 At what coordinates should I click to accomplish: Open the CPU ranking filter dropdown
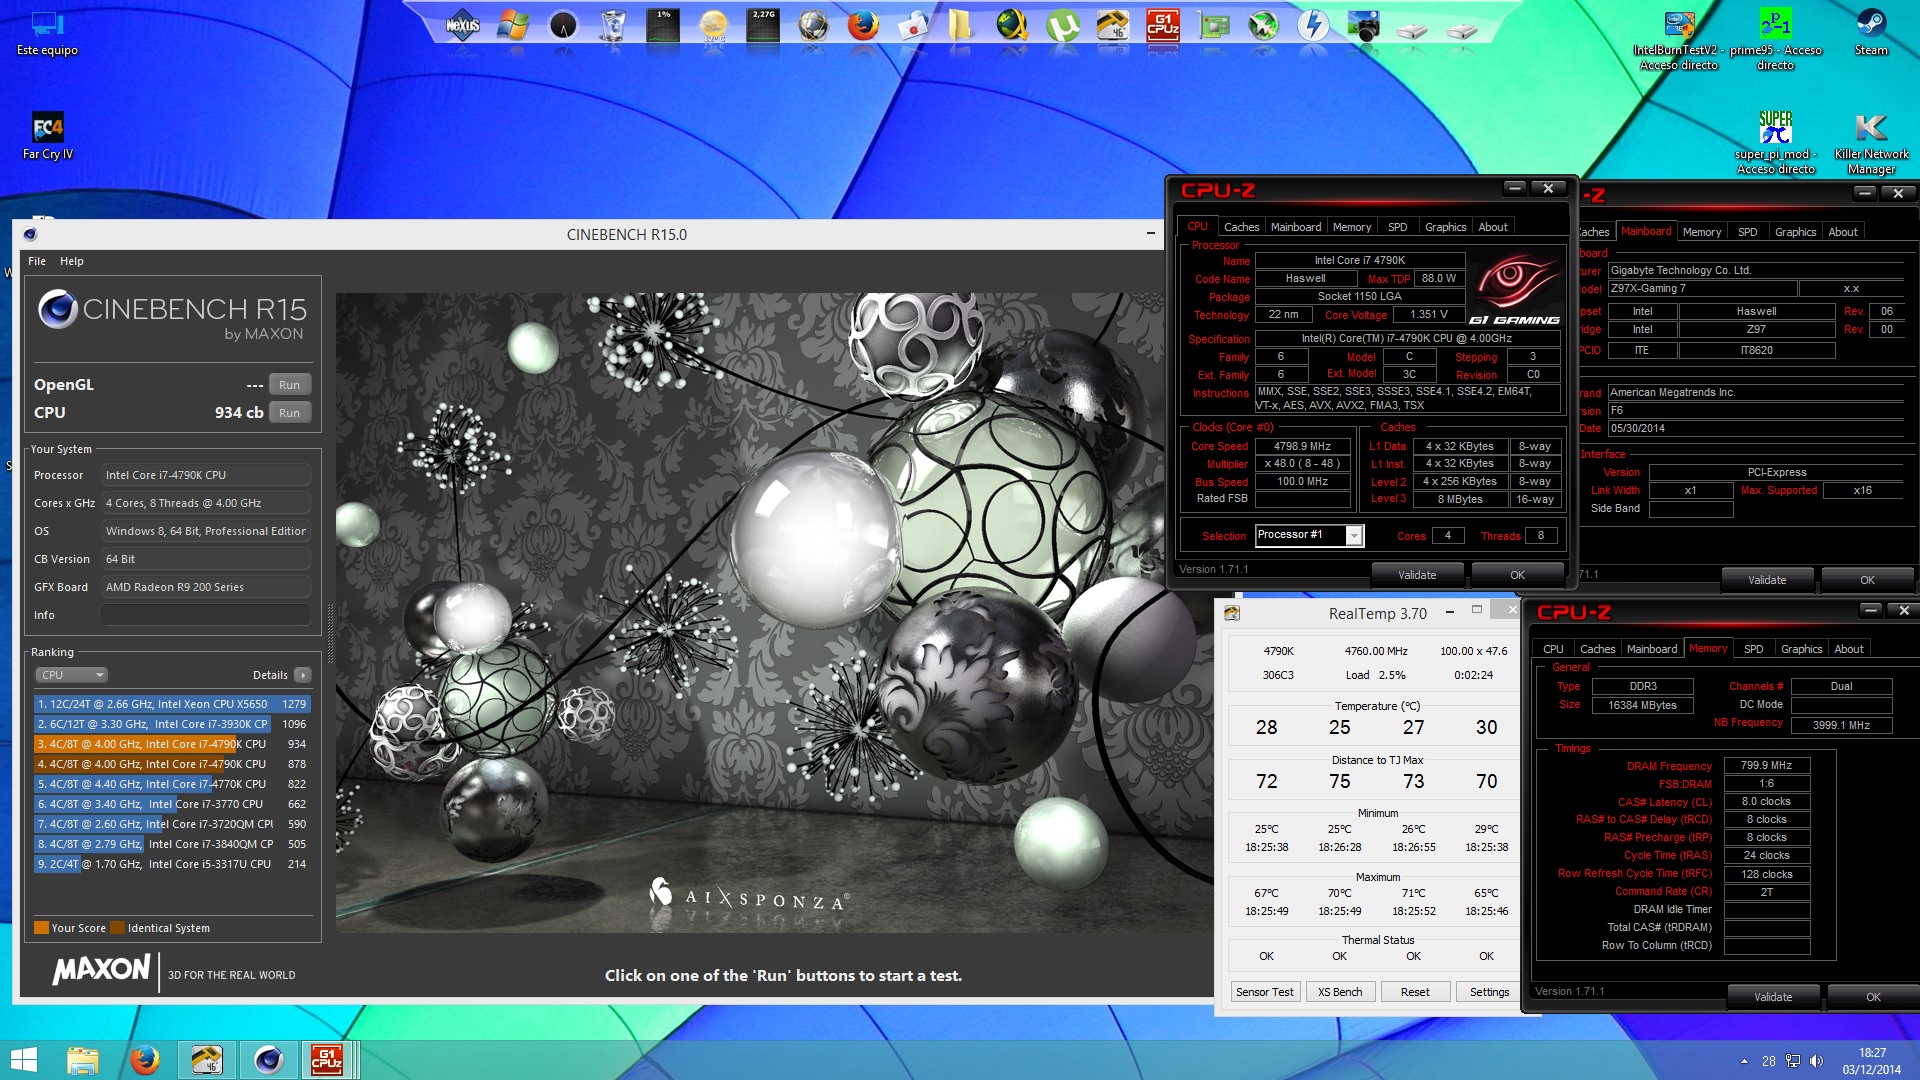71,675
